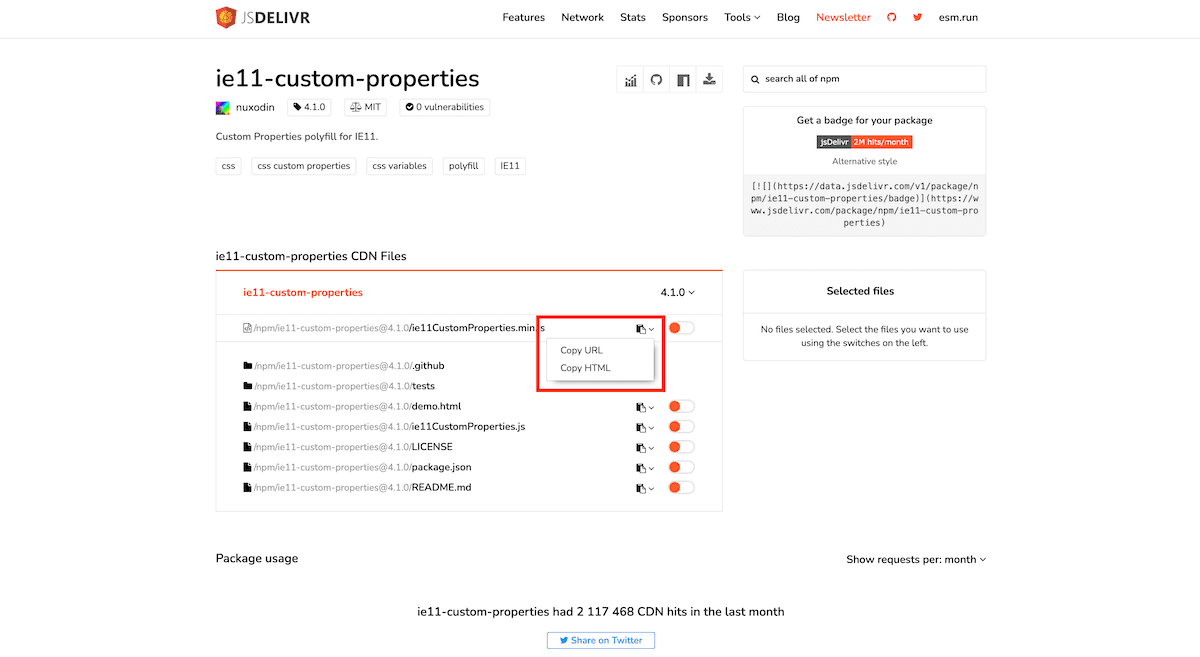This screenshot has height=657, width=1200.
Task: Expand the Tools menu in navigation
Action: click(x=742, y=17)
